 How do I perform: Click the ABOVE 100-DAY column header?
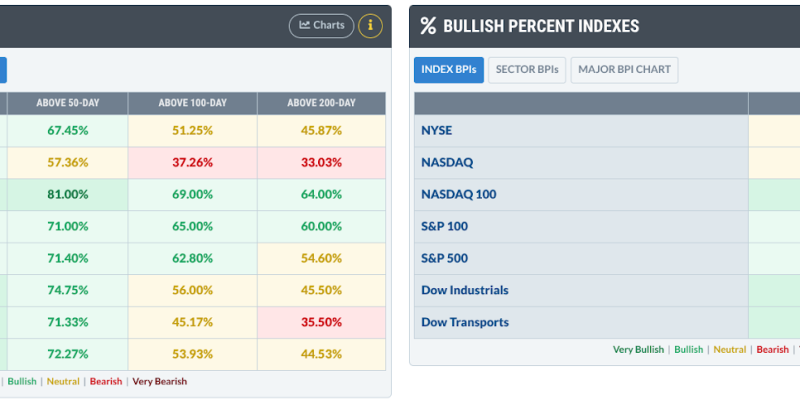(x=193, y=103)
